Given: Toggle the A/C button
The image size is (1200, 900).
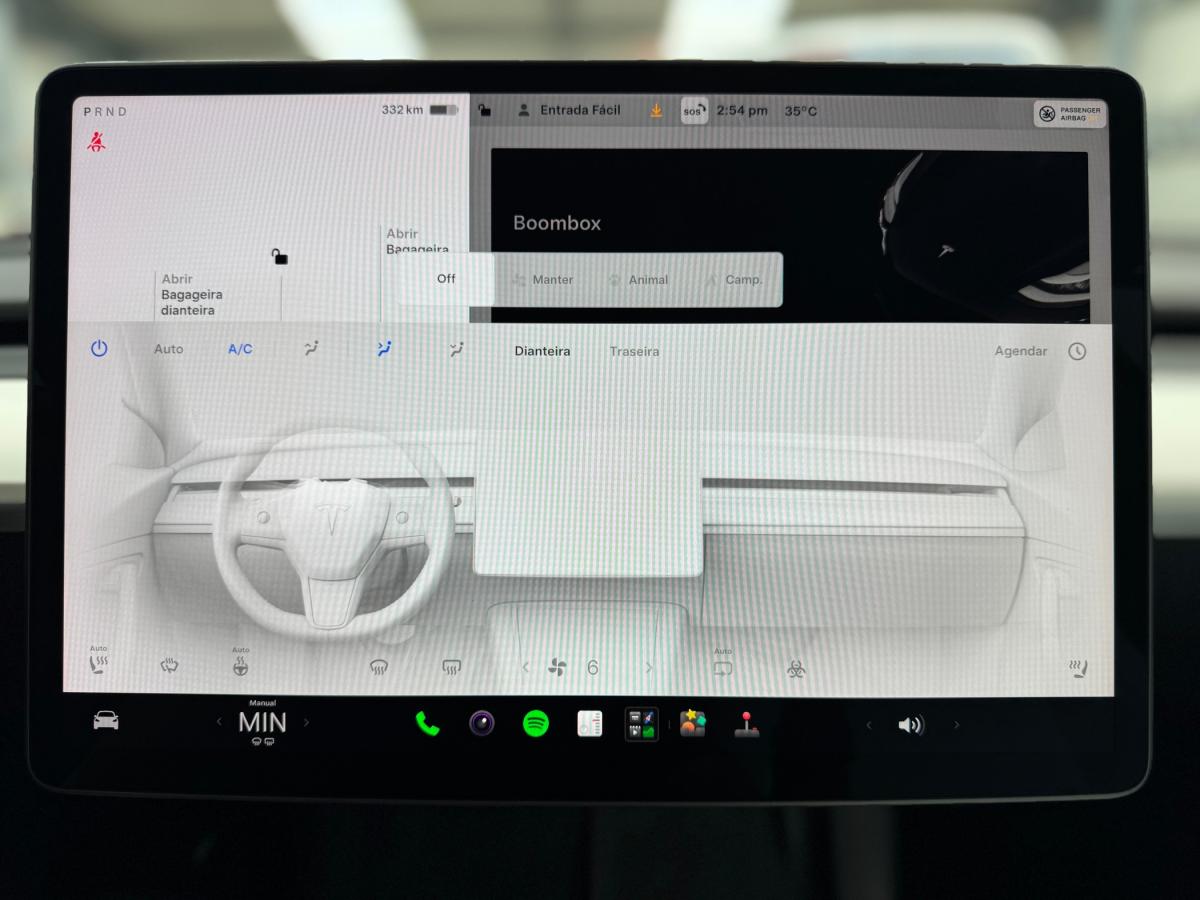Looking at the screenshot, I should coord(240,349).
